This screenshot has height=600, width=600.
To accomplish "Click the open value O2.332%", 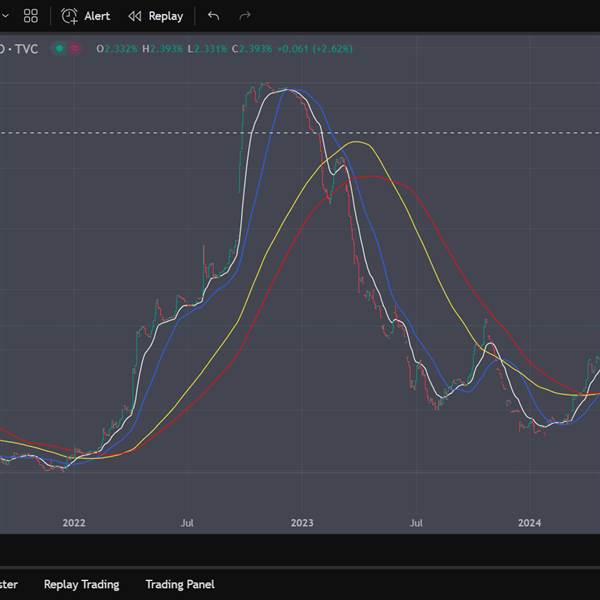I will click(x=117, y=49).
